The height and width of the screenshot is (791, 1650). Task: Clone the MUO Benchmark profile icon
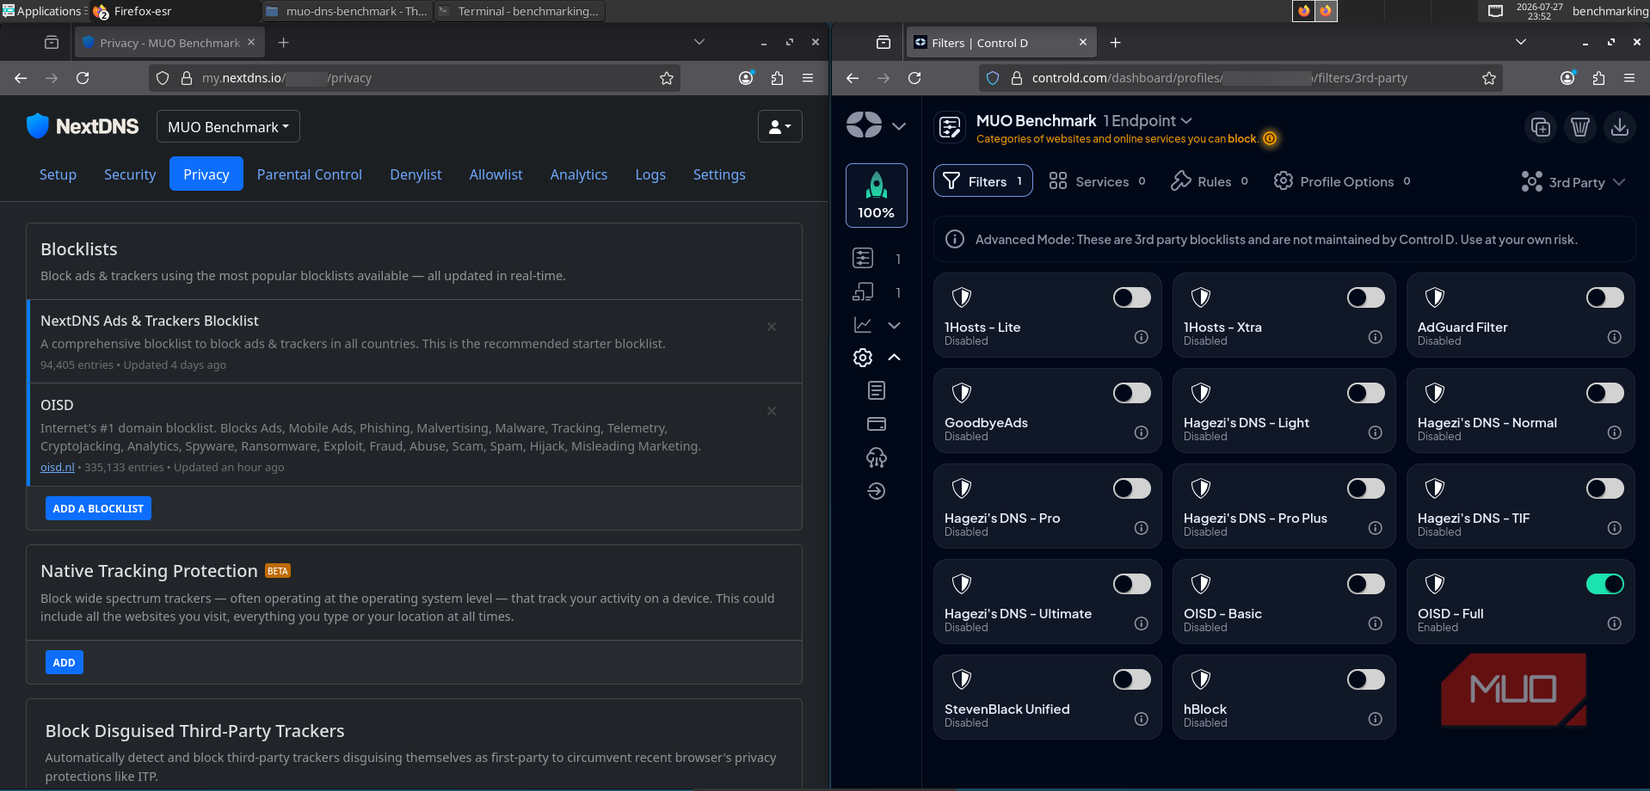coord(1540,127)
